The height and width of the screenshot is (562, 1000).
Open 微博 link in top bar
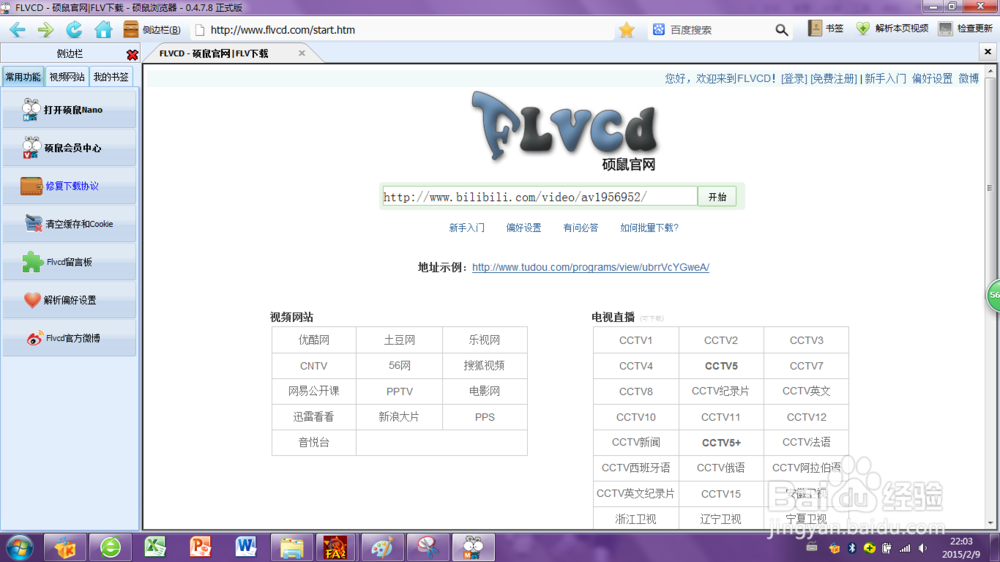coord(969,78)
